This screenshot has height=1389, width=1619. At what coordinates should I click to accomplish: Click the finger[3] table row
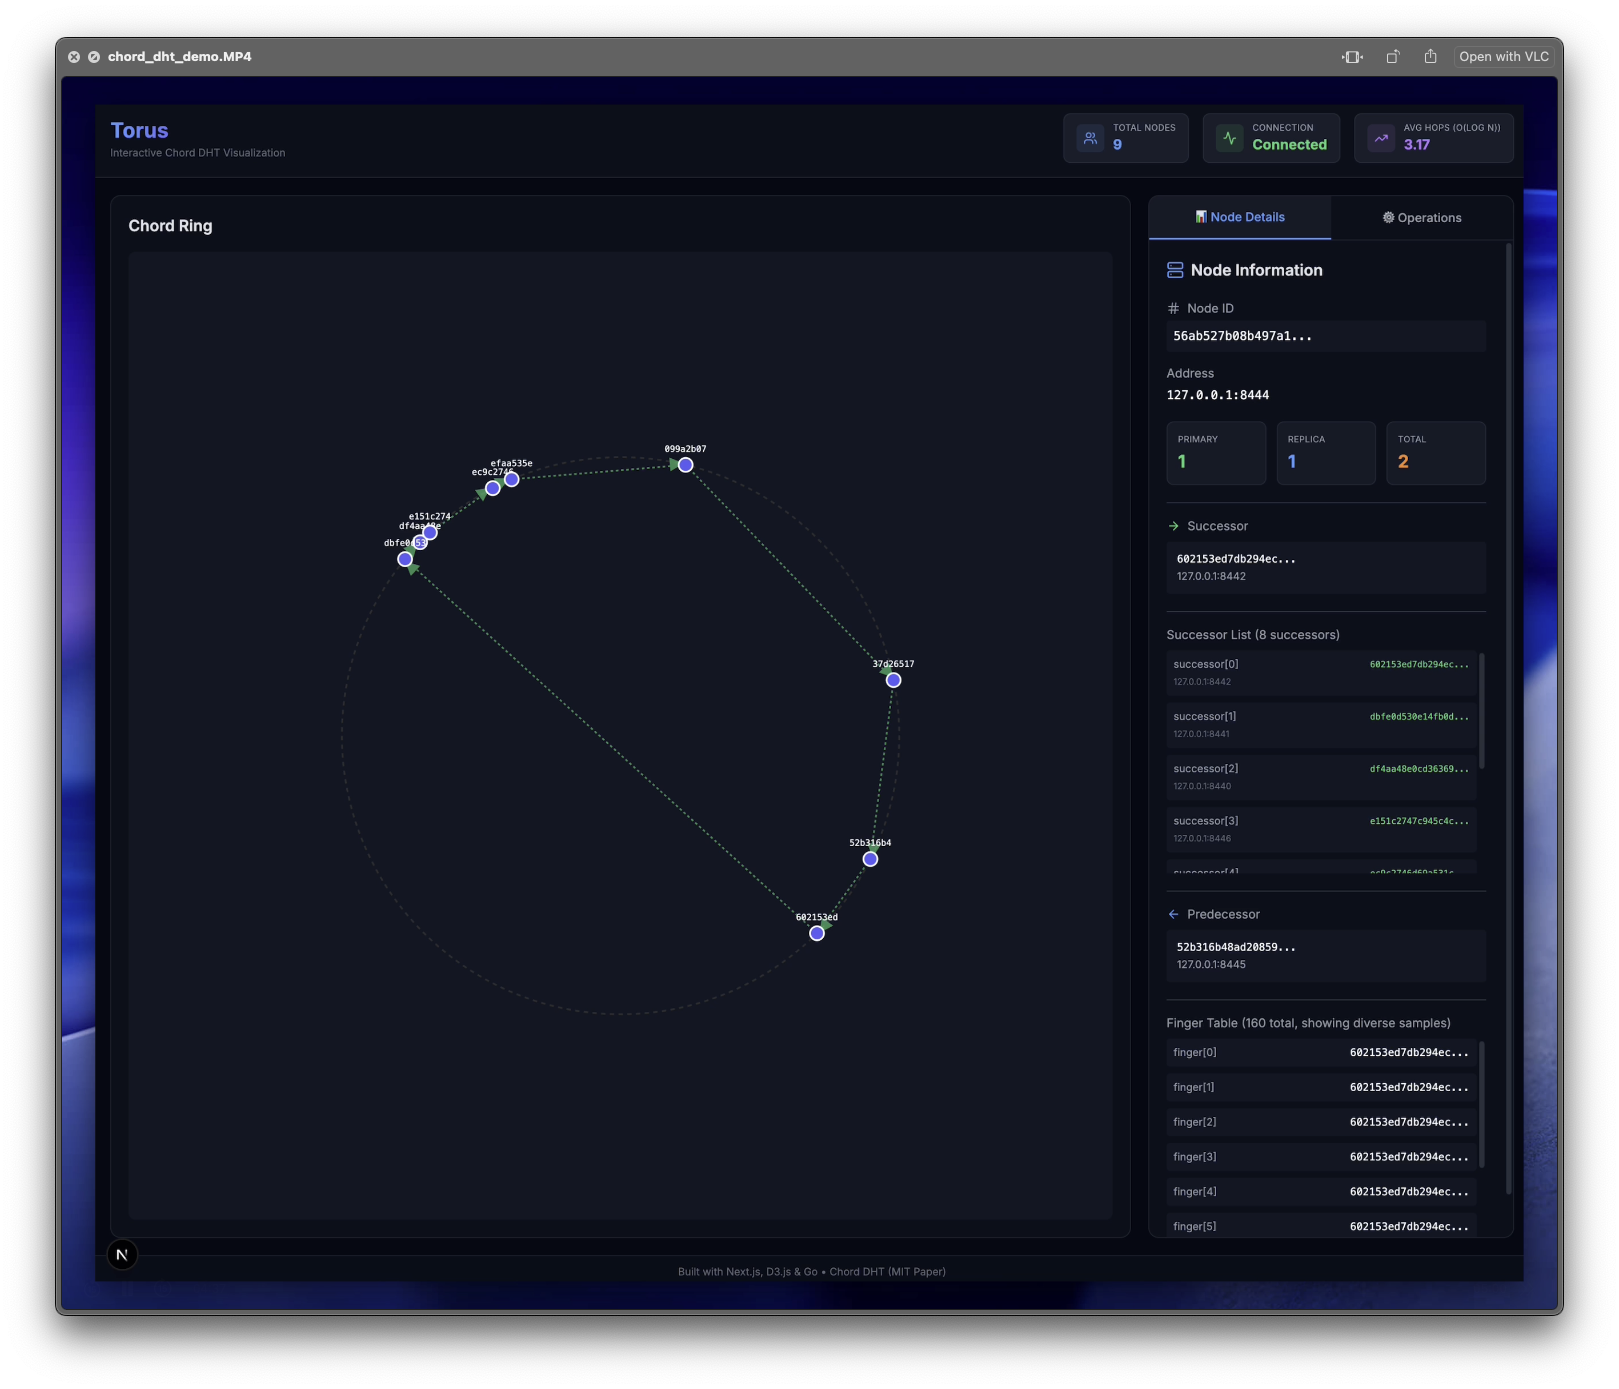(1320, 1157)
